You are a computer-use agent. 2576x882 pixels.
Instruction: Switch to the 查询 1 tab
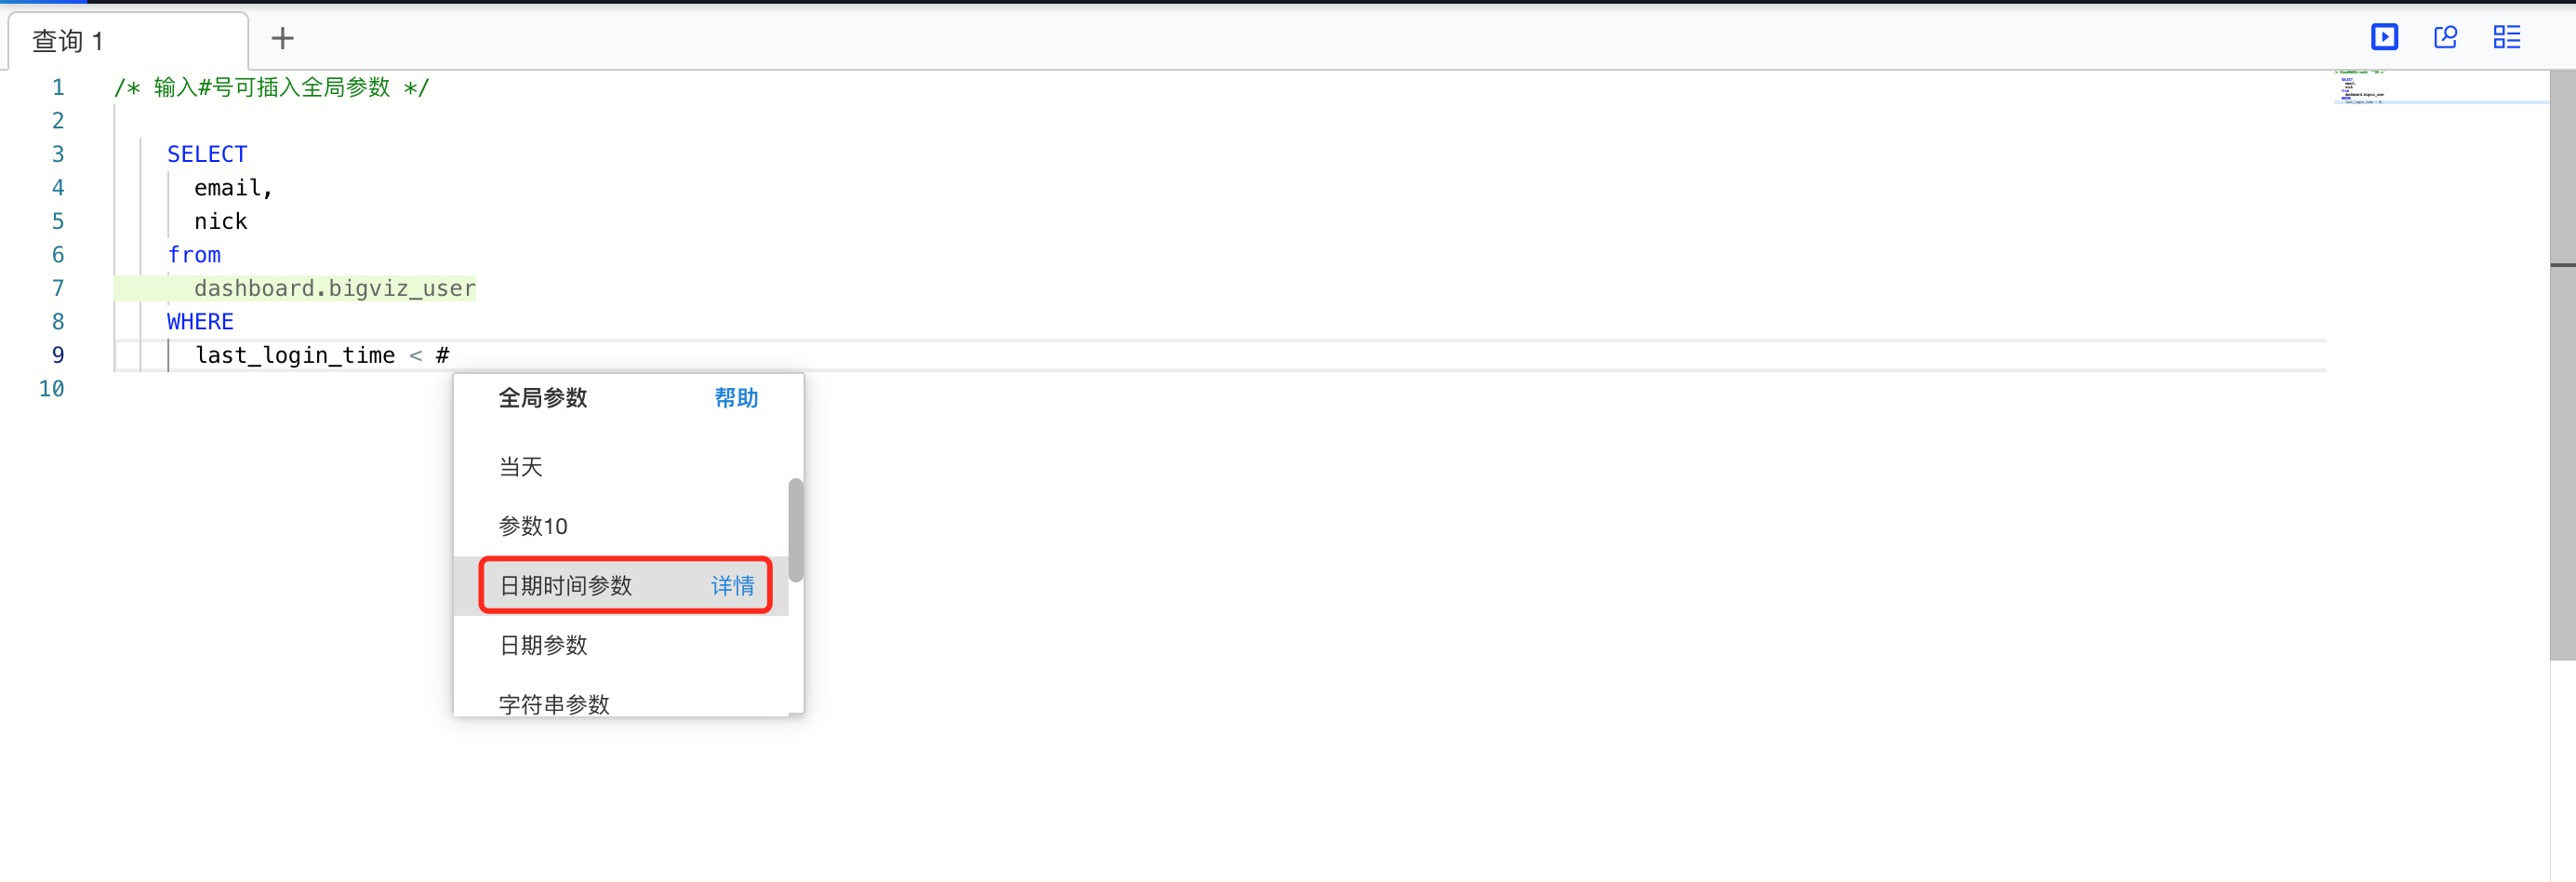pyautogui.click(x=68, y=41)
